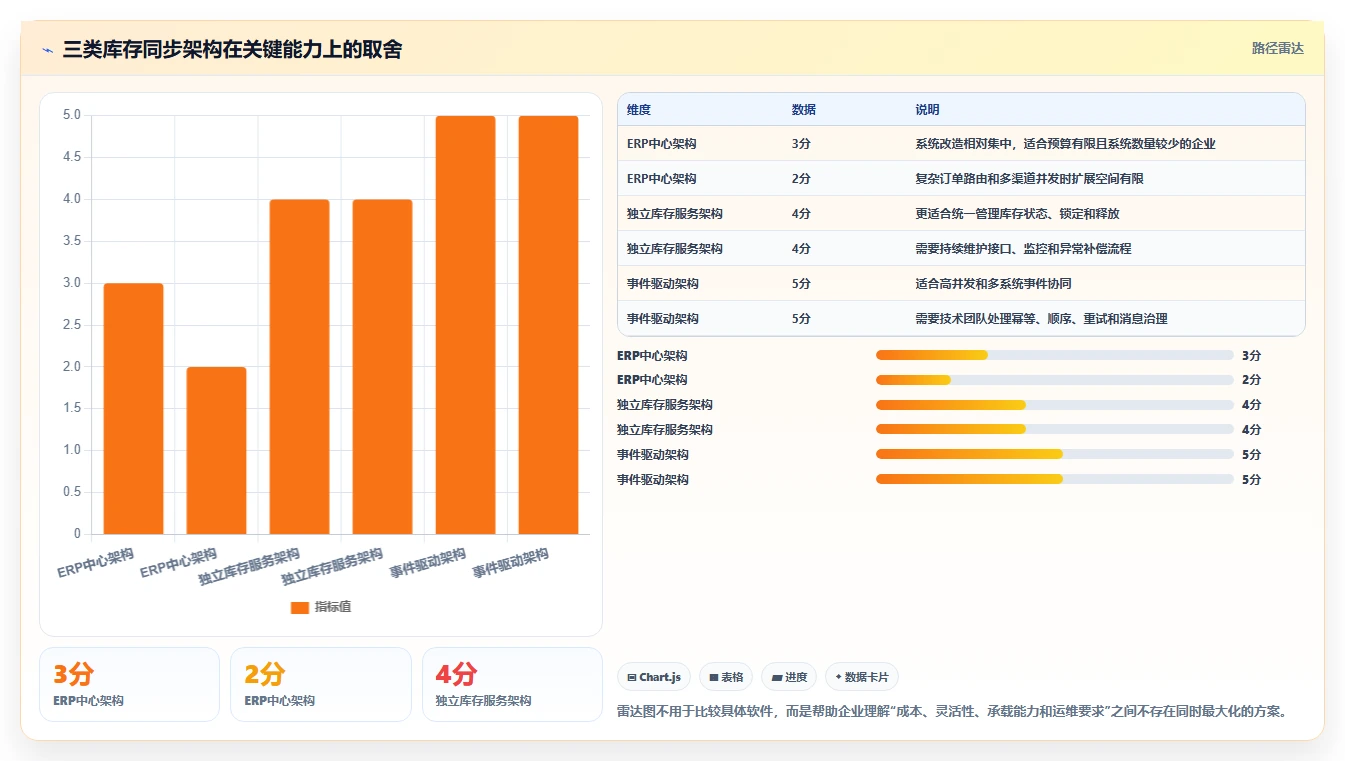The image size is (1345, 761).
Task: Click the 0.5 y-axis label
Action: pos(72,492)
